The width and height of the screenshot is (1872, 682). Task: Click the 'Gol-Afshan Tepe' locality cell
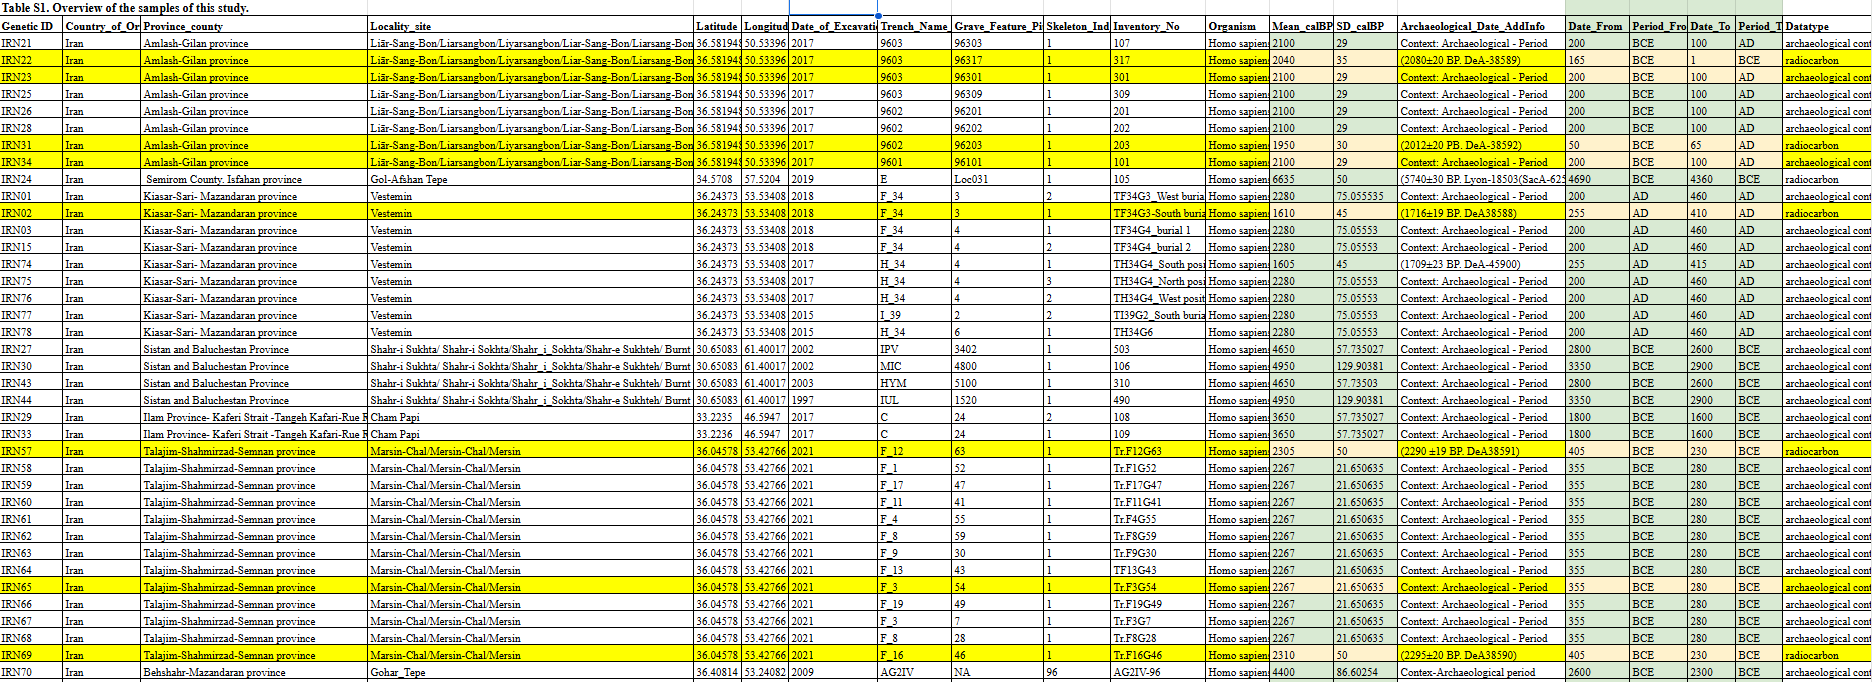tap(530, 179)
